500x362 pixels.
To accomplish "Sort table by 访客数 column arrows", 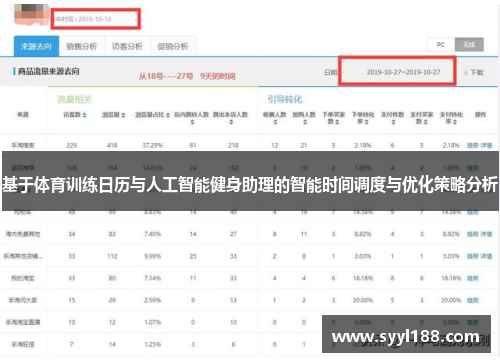I will pyautogui.click(x=85, y=115).
